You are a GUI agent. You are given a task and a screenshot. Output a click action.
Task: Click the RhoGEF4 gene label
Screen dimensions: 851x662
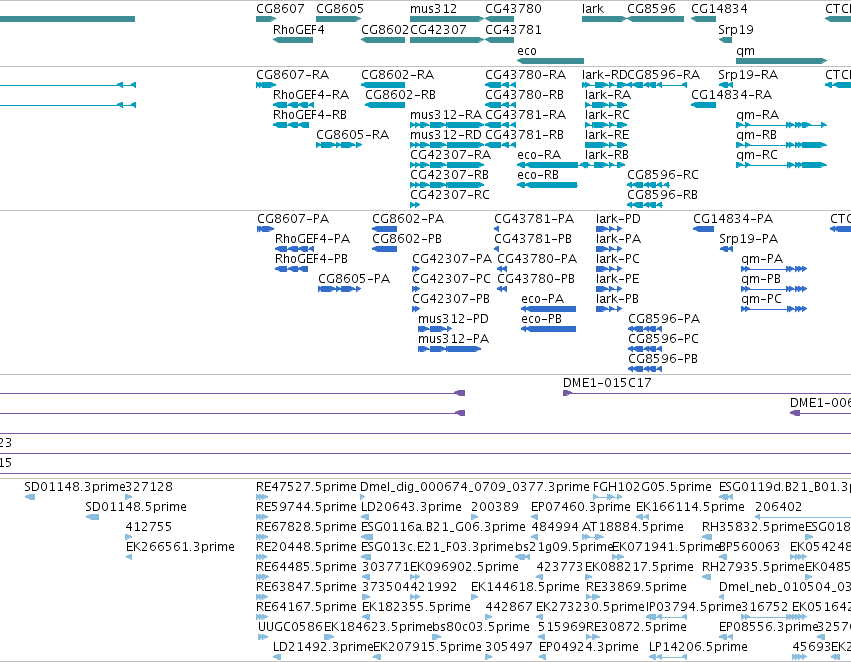tap(299, 30)
